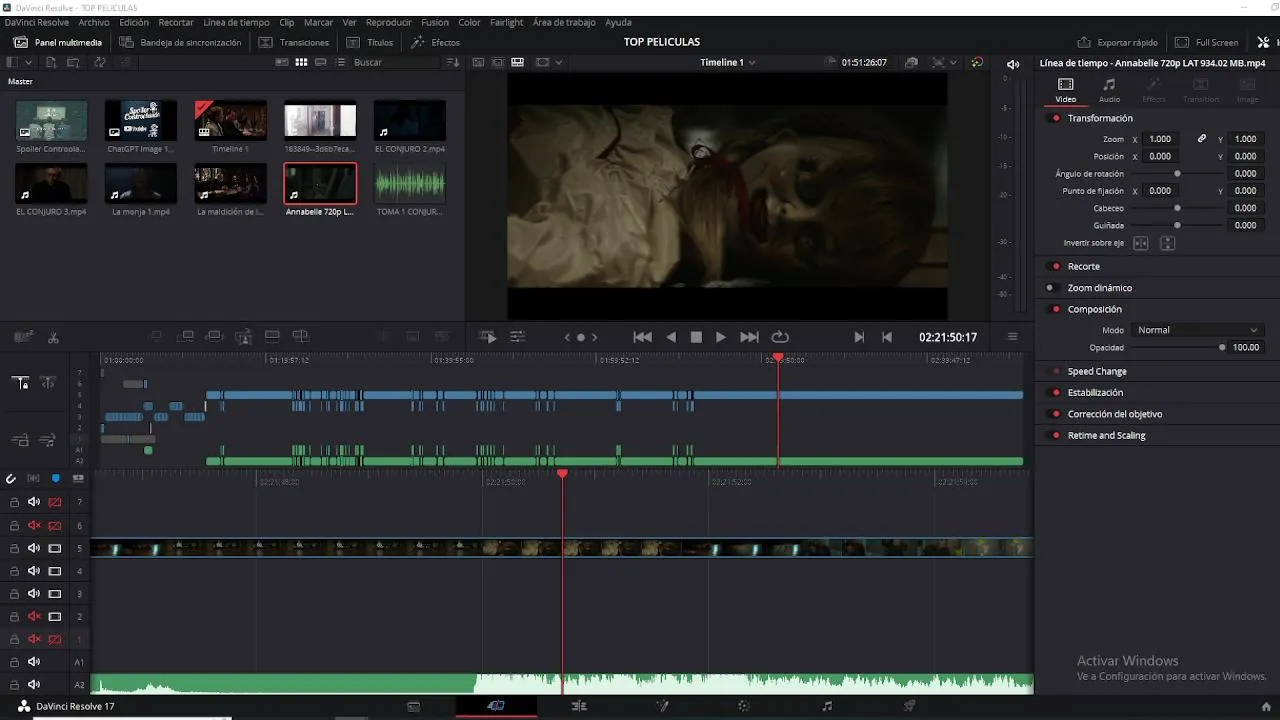This screenshot has height=720, width=1280.
Task: Adjust the Ángulo de rotación slider
Action: point(1177,174)
